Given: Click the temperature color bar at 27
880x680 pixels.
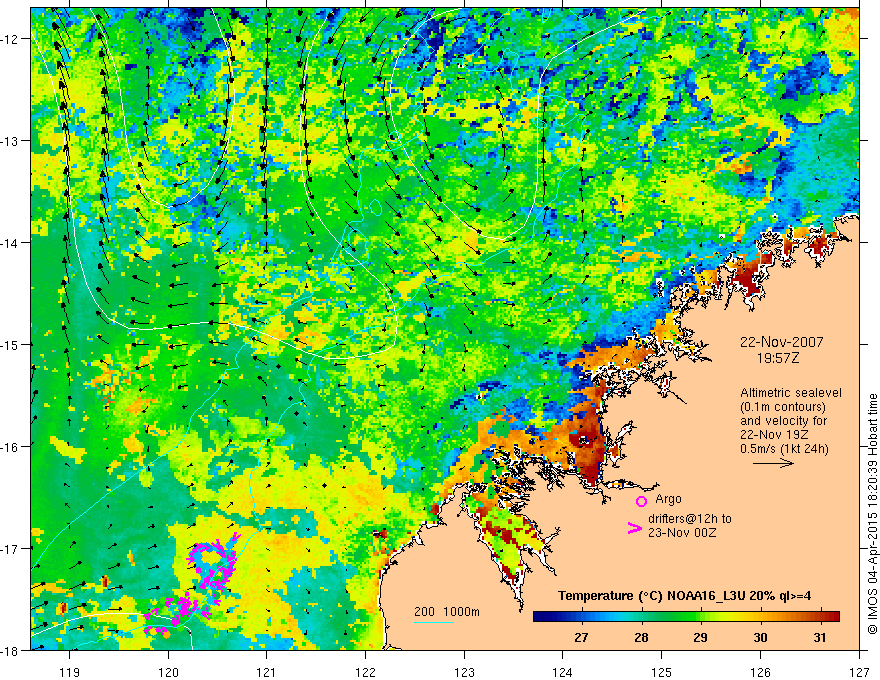Looking at the screenshot, I should pyautogui.click(x=581, y=616).
